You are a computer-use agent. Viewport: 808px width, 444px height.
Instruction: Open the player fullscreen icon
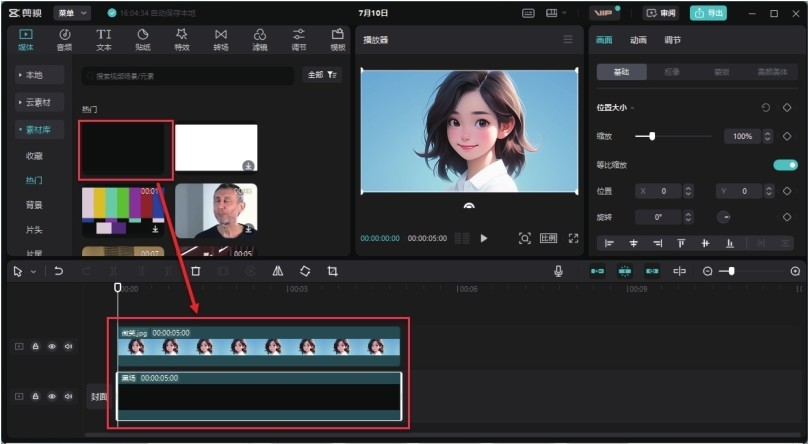tap(573, 238)
